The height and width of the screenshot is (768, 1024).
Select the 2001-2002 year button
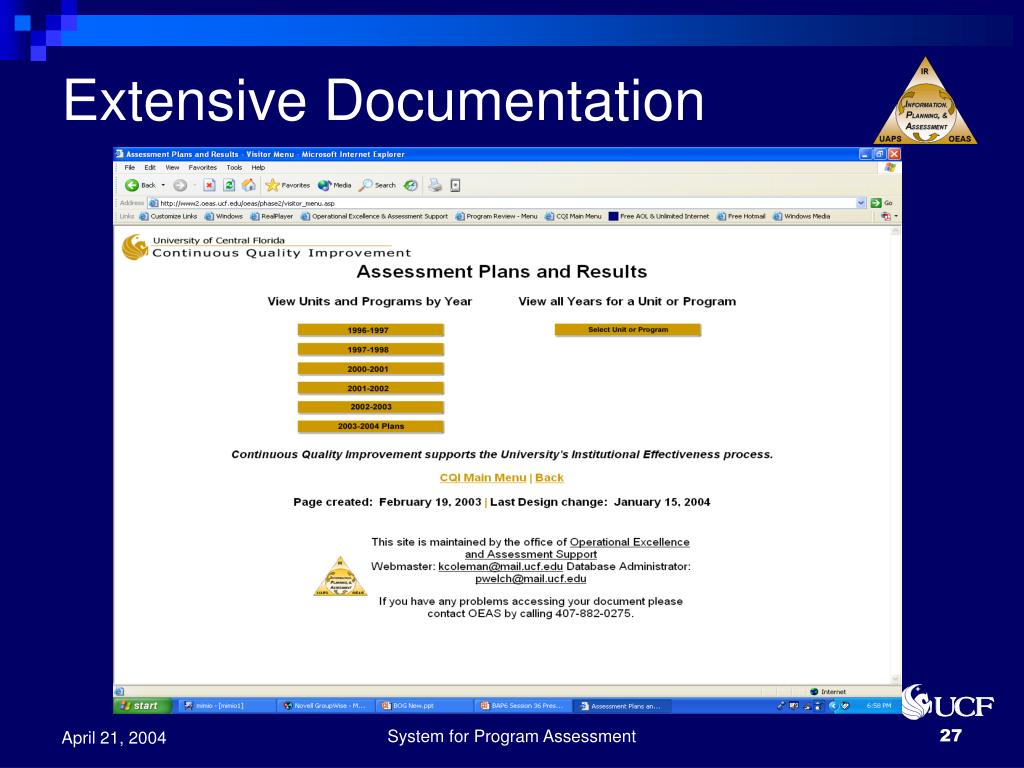tap(370, 388)
